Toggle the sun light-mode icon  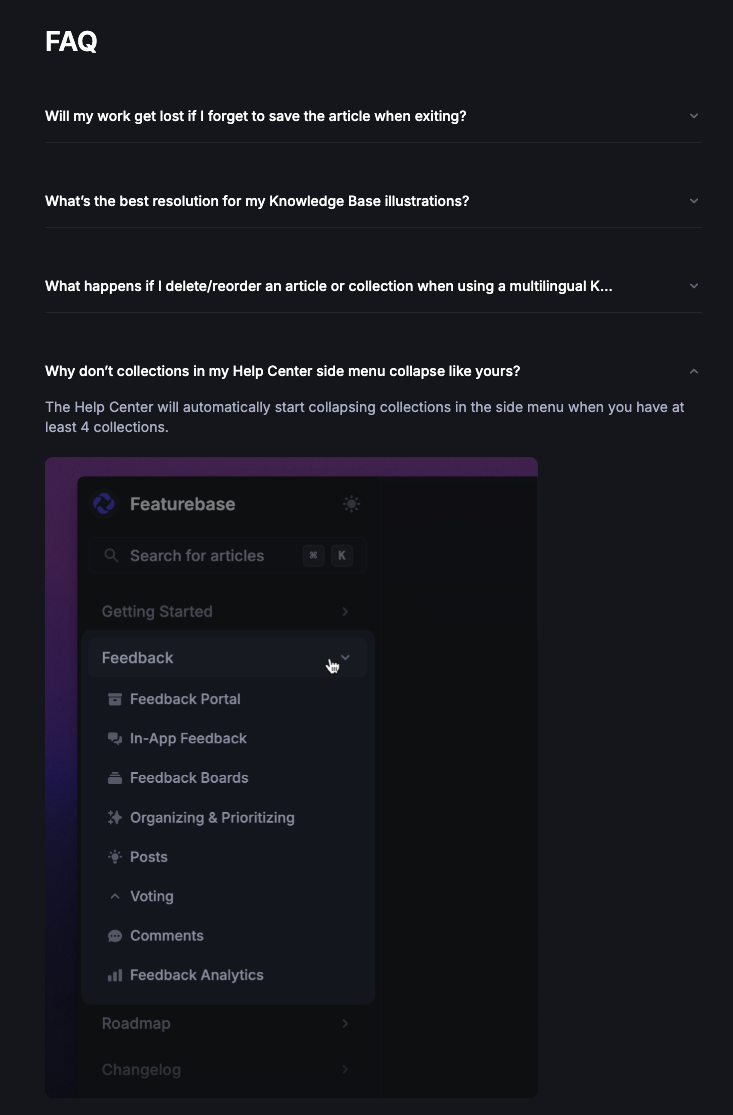[x=351, y=504]
